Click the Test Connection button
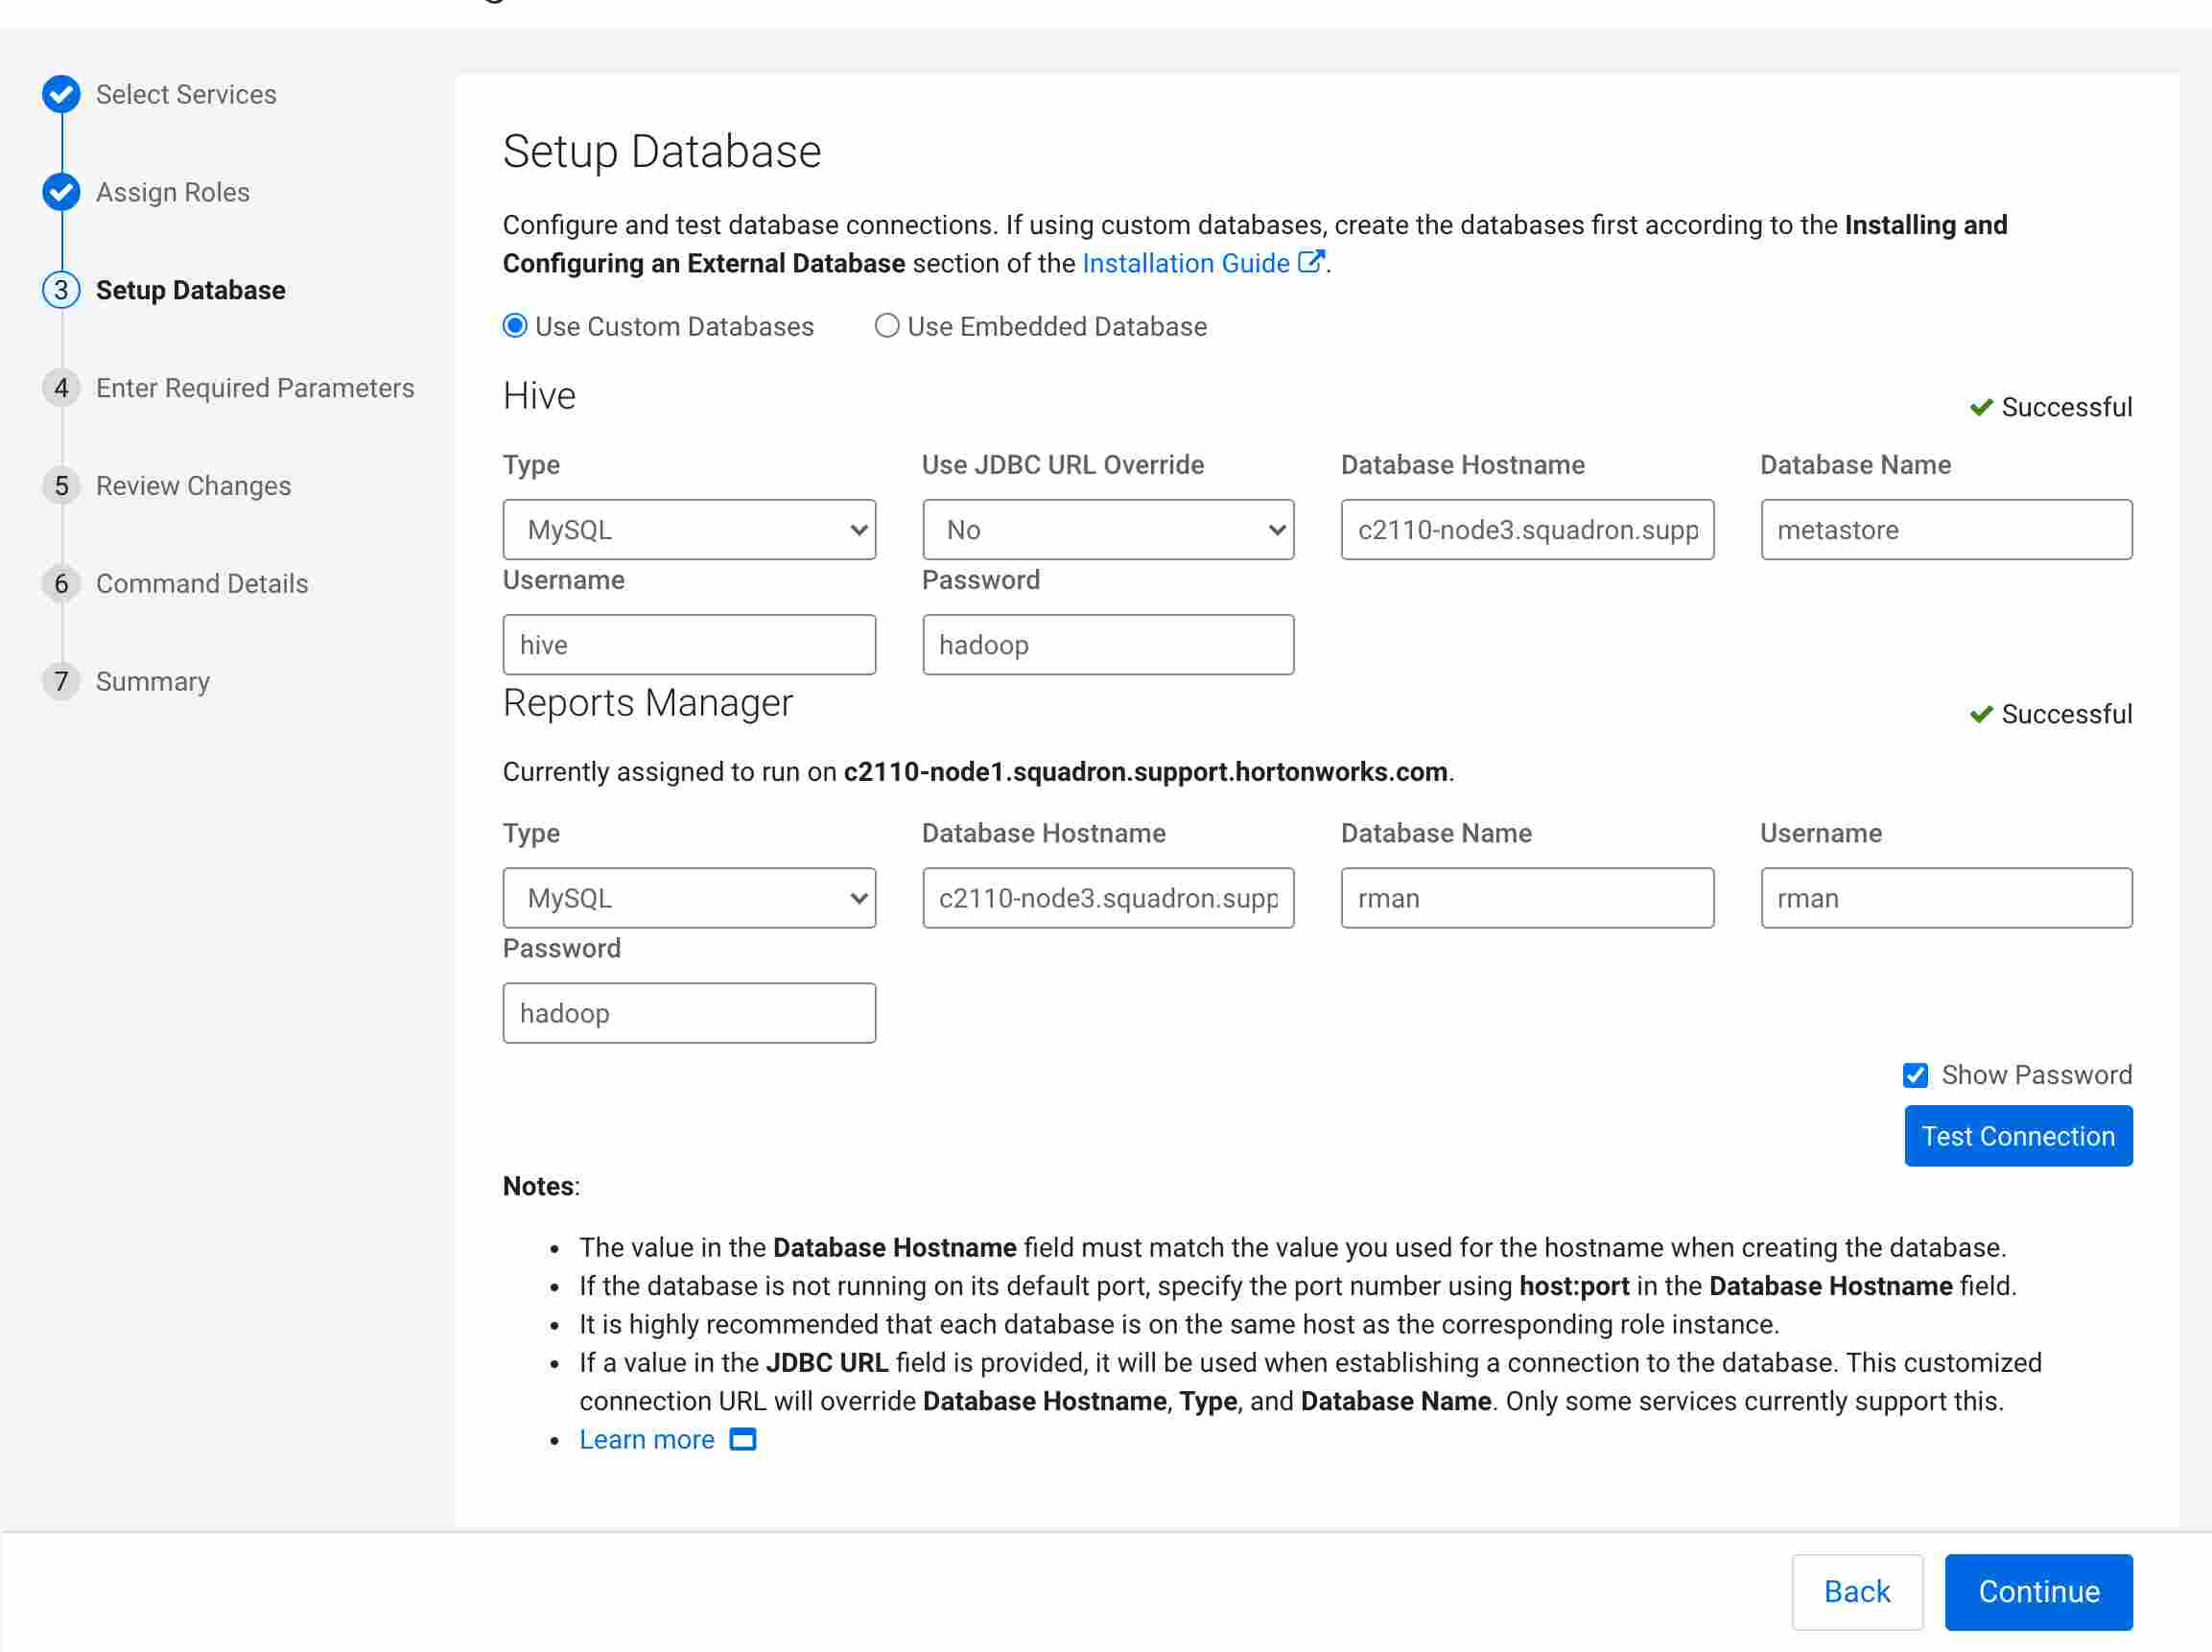The height and width of the screenshot is (1652, 2212). coord(2017,1136)
